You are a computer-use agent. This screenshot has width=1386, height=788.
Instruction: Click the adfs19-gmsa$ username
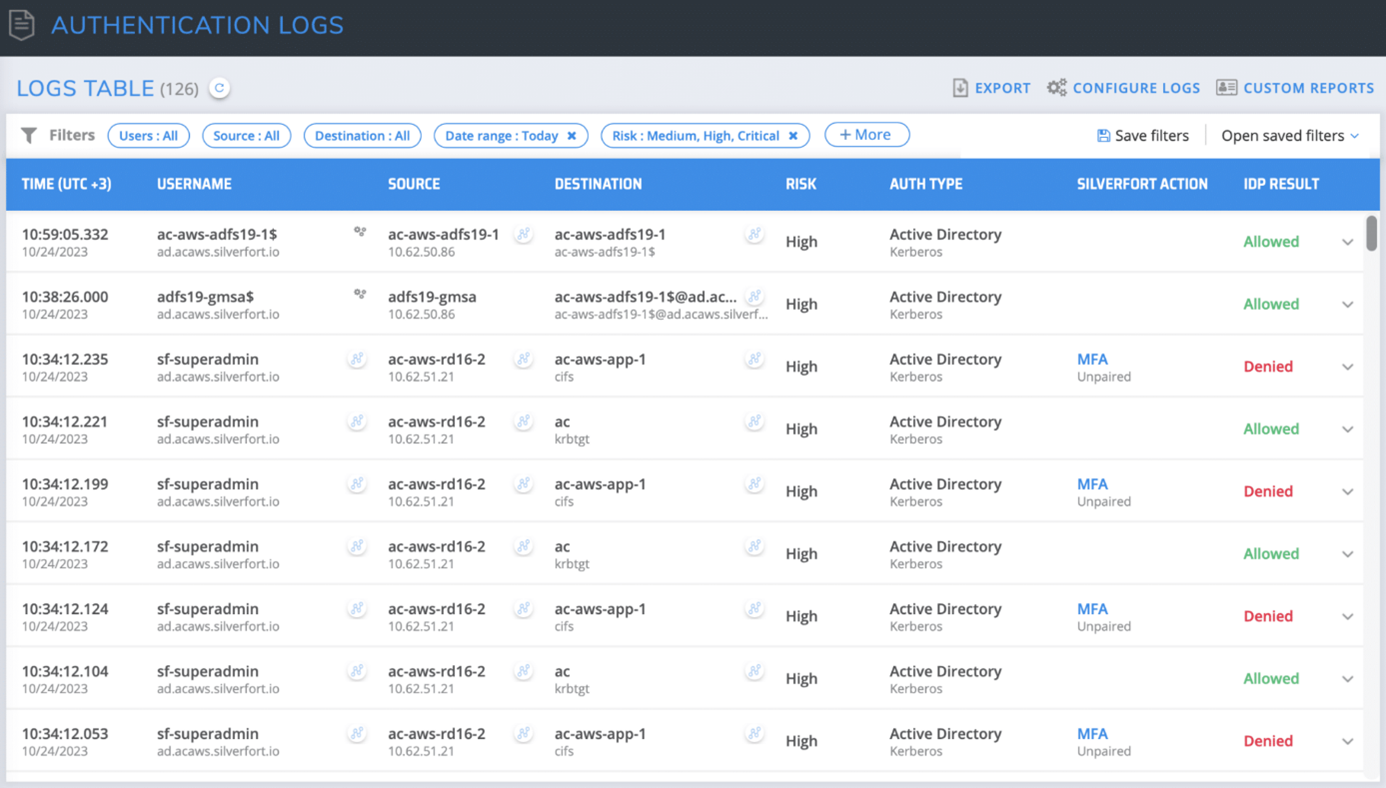[x=205, y=297]
